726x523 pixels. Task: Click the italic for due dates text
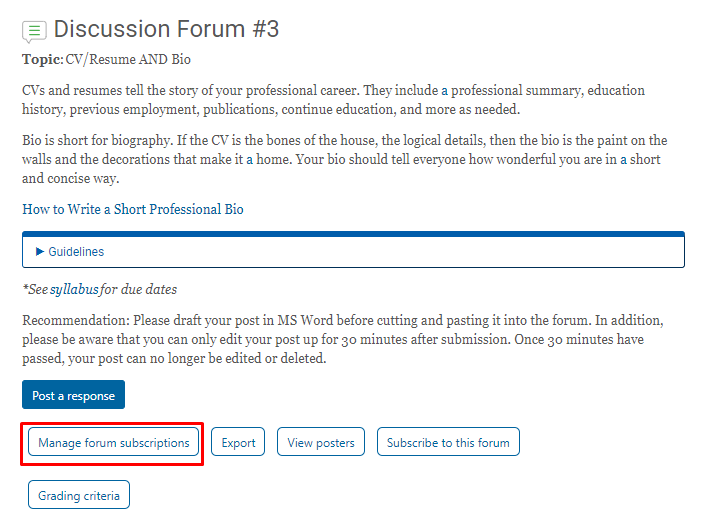pyautogui.click(x=138, y=290)
